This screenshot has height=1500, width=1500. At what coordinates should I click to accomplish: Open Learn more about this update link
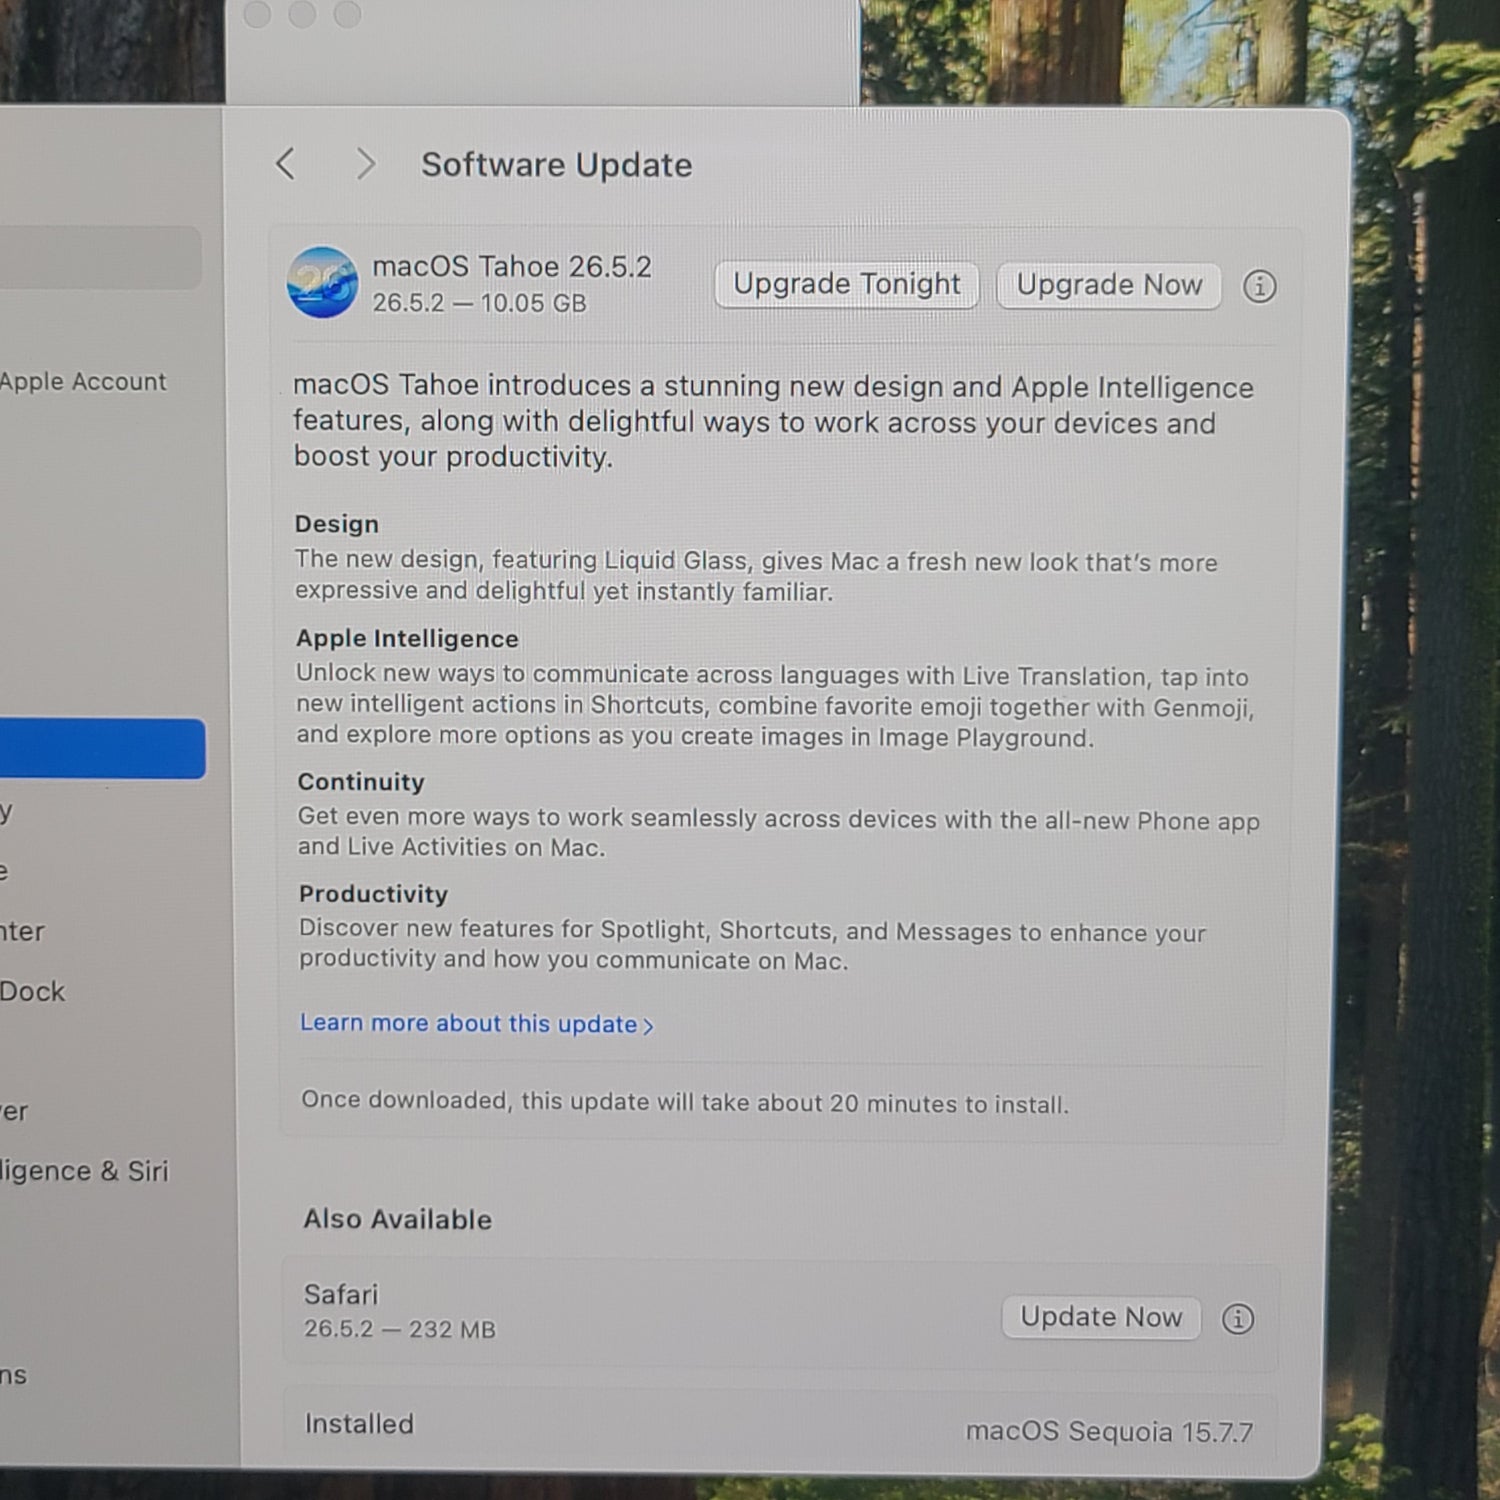tap(477, 1024)
